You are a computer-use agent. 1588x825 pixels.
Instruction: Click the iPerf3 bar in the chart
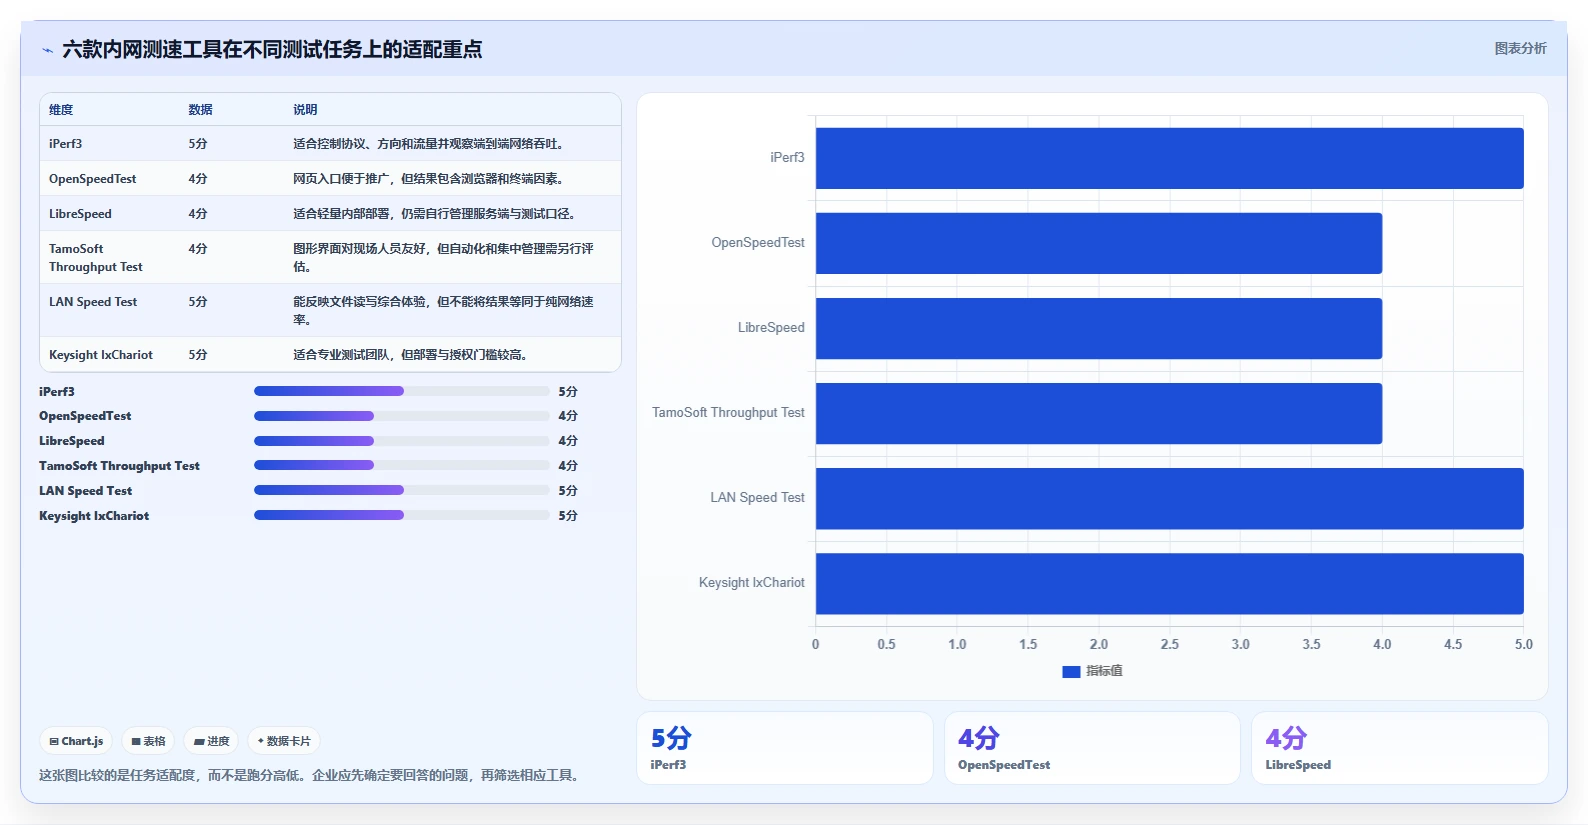click(x=1169, y=158)
